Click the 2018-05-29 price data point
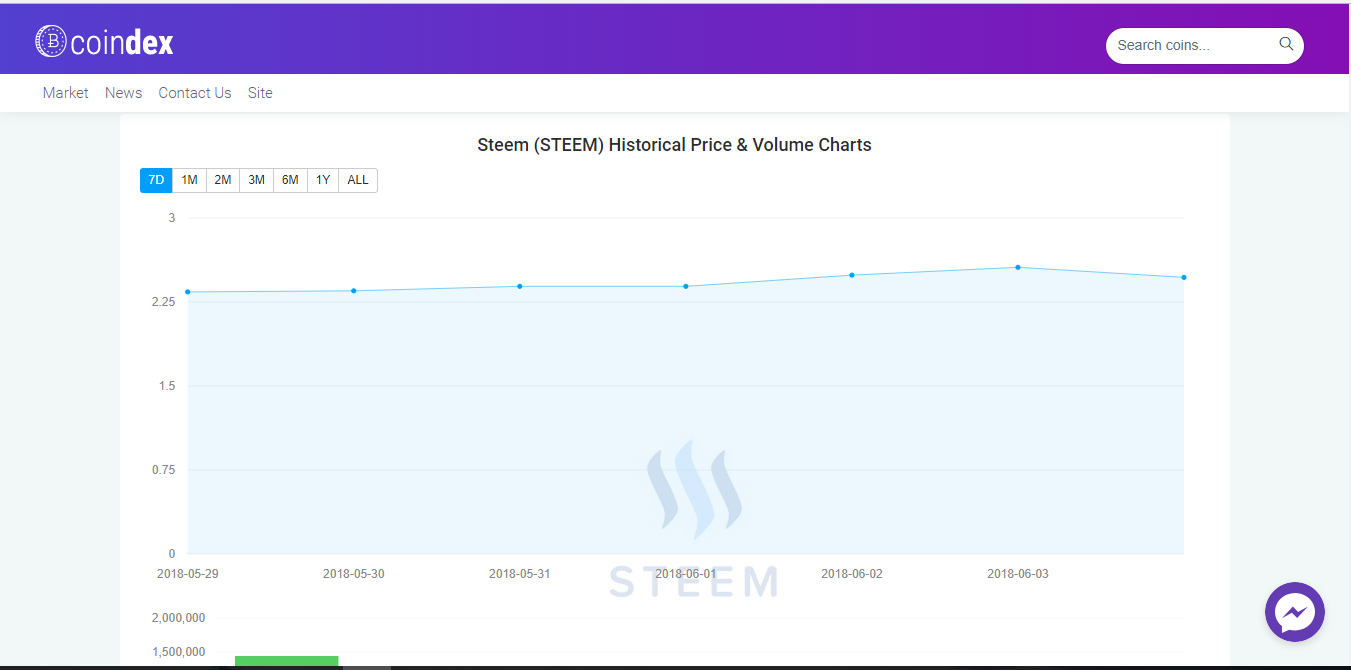 188,292
